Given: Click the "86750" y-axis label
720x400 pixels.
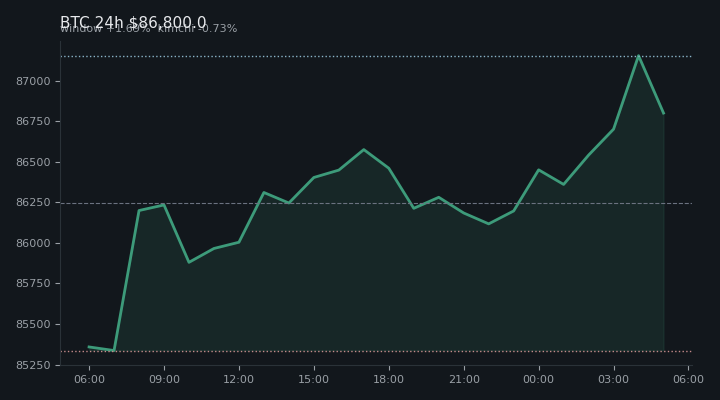Looking at the screenshot, I should tap(33, 121).
